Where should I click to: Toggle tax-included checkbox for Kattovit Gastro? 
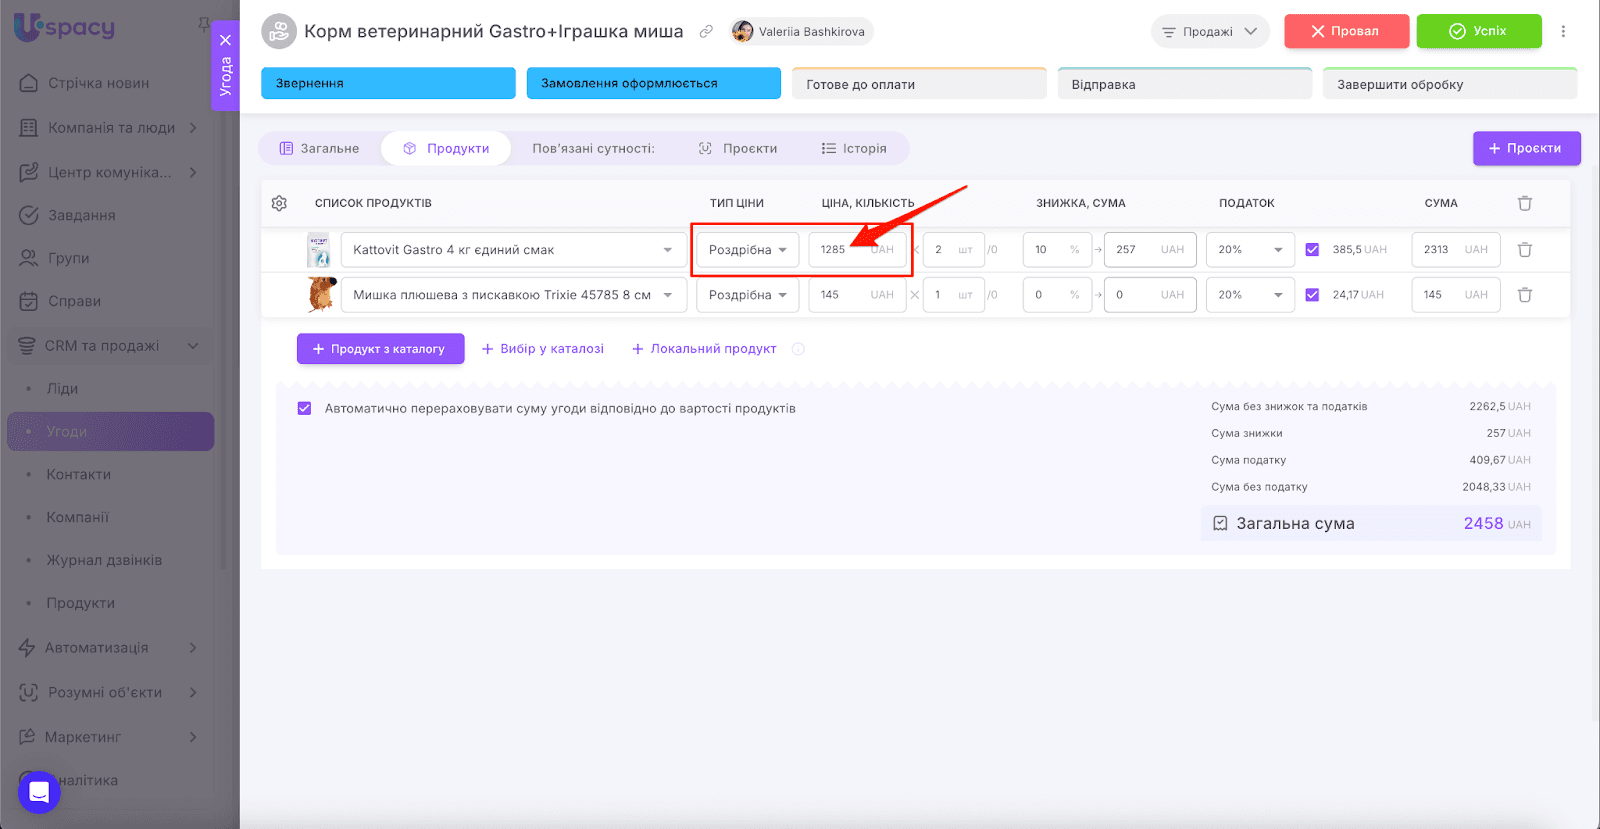[x=1312, y=250]
